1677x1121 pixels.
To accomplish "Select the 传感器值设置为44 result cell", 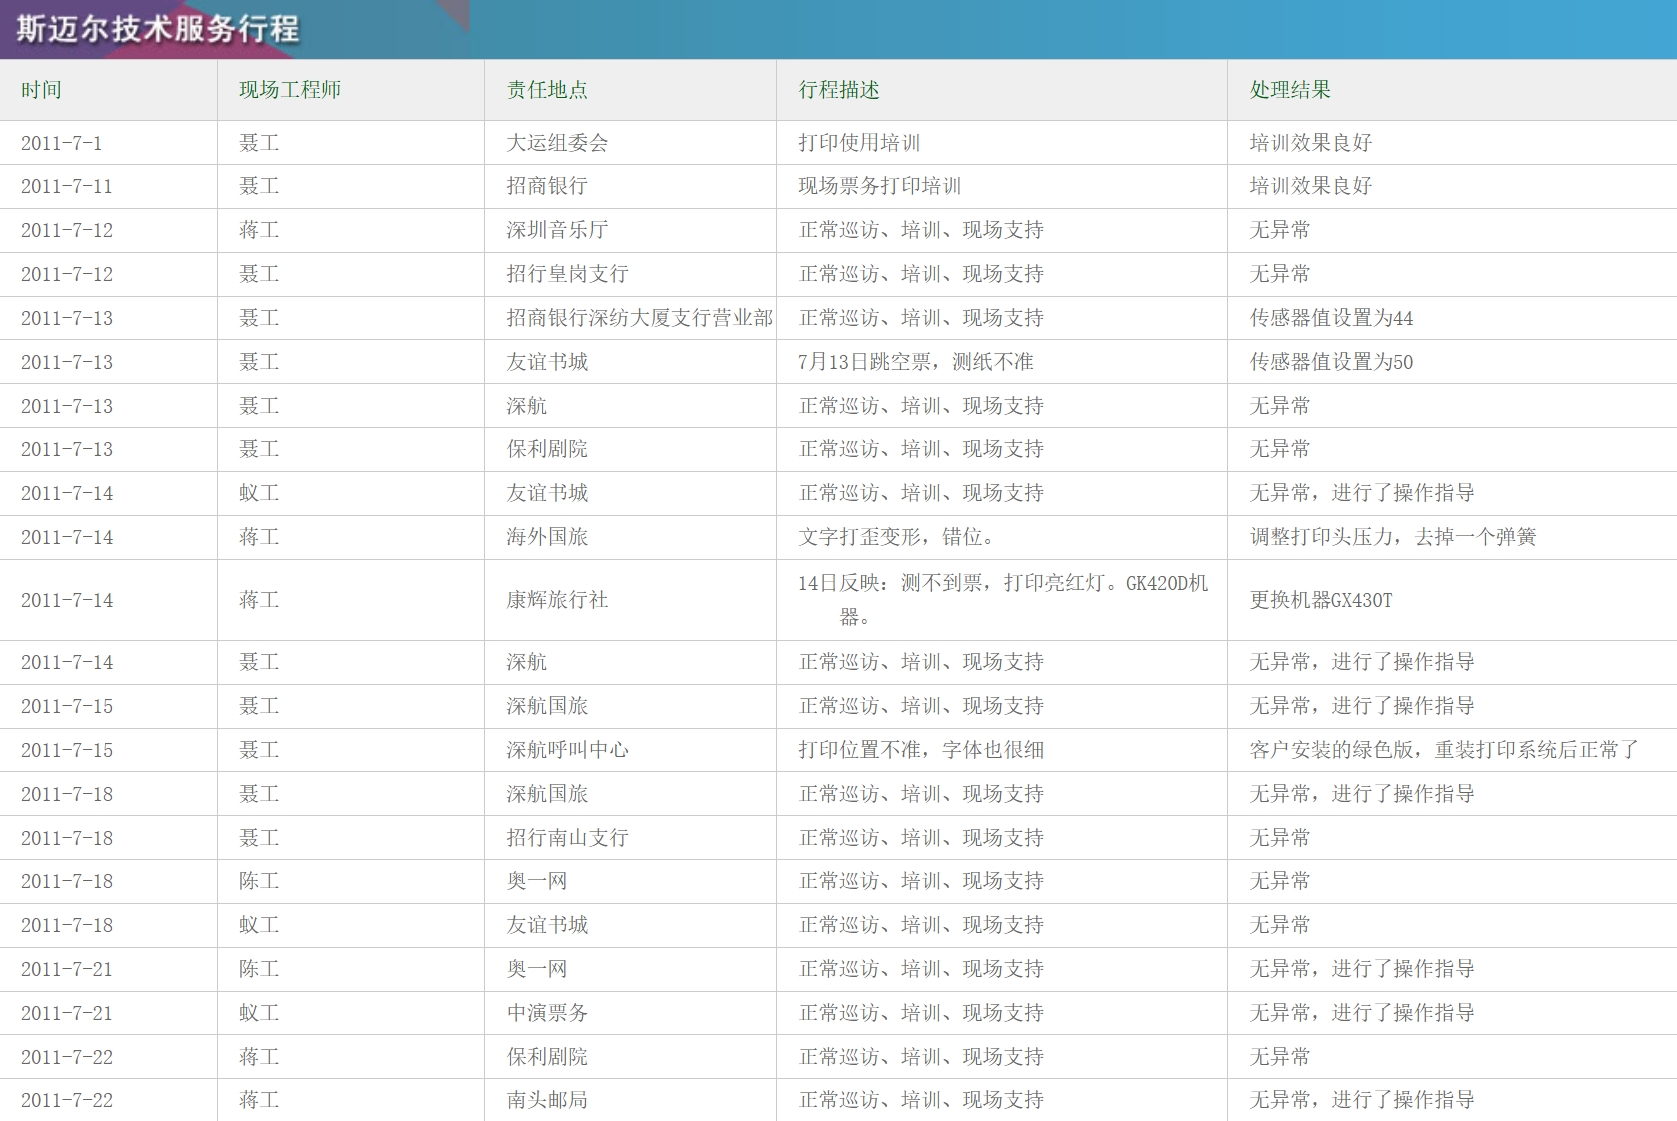I will tap(1331, 318).
